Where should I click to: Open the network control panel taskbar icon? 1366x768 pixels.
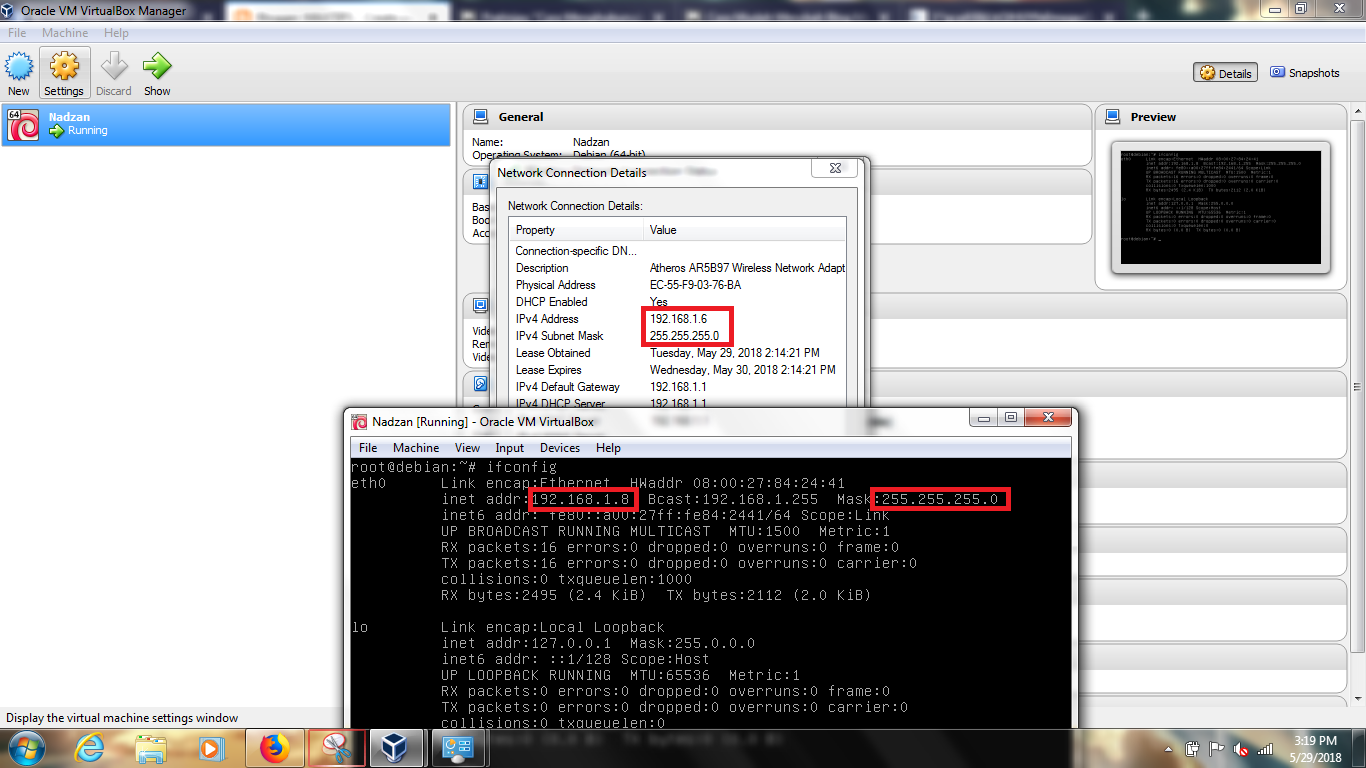coord(457,748)
